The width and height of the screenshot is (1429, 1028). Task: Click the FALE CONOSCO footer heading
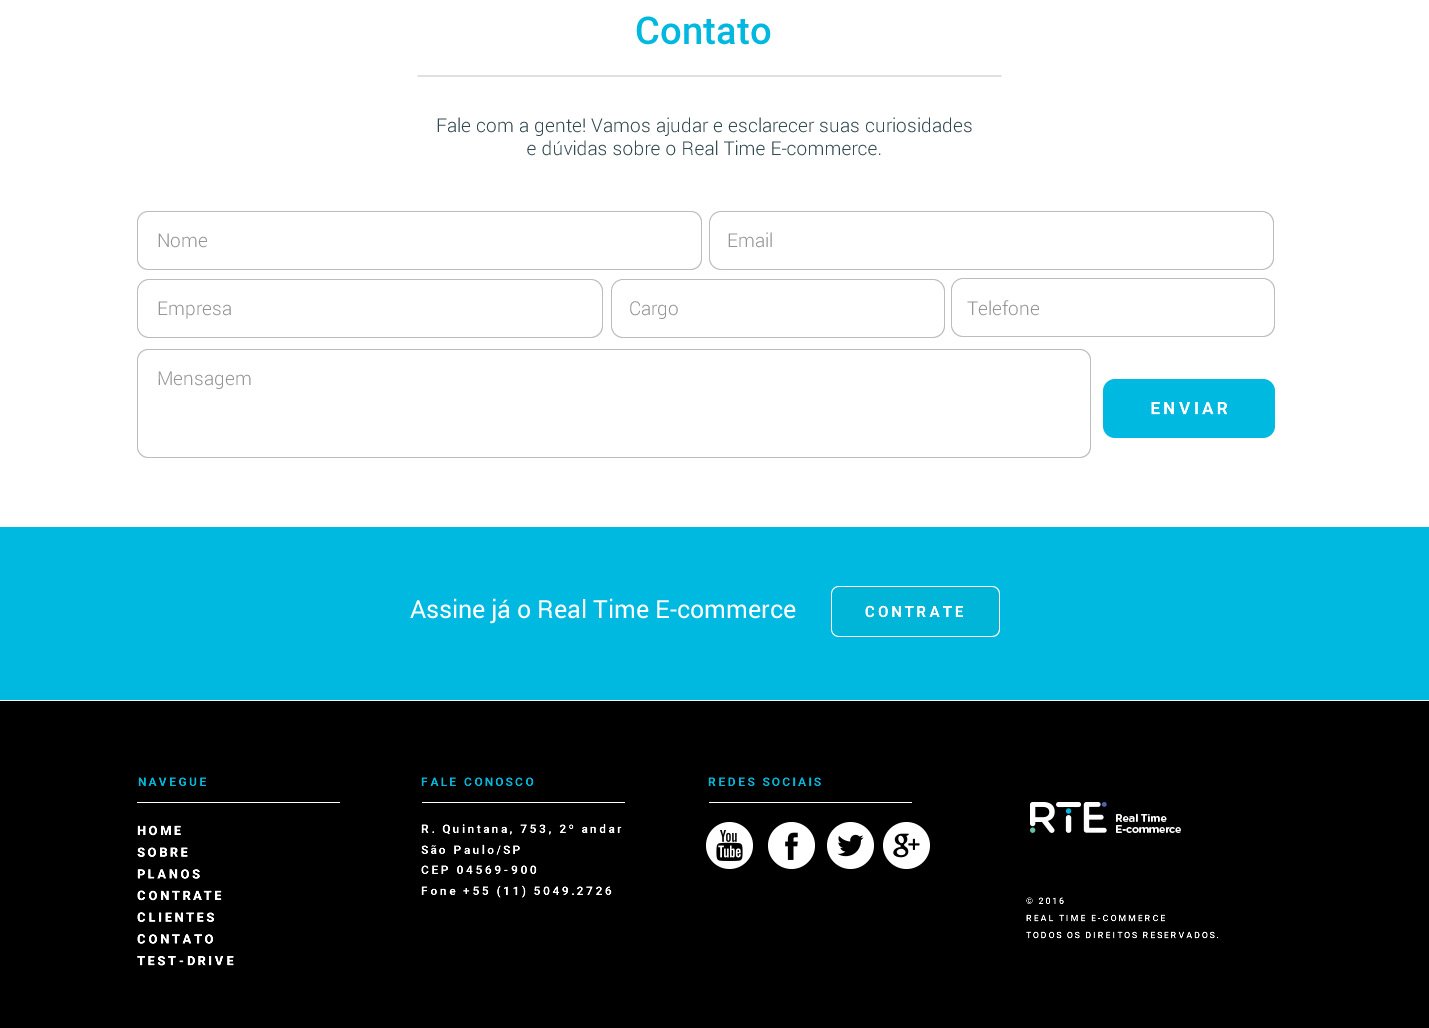(x=478, y=782)
